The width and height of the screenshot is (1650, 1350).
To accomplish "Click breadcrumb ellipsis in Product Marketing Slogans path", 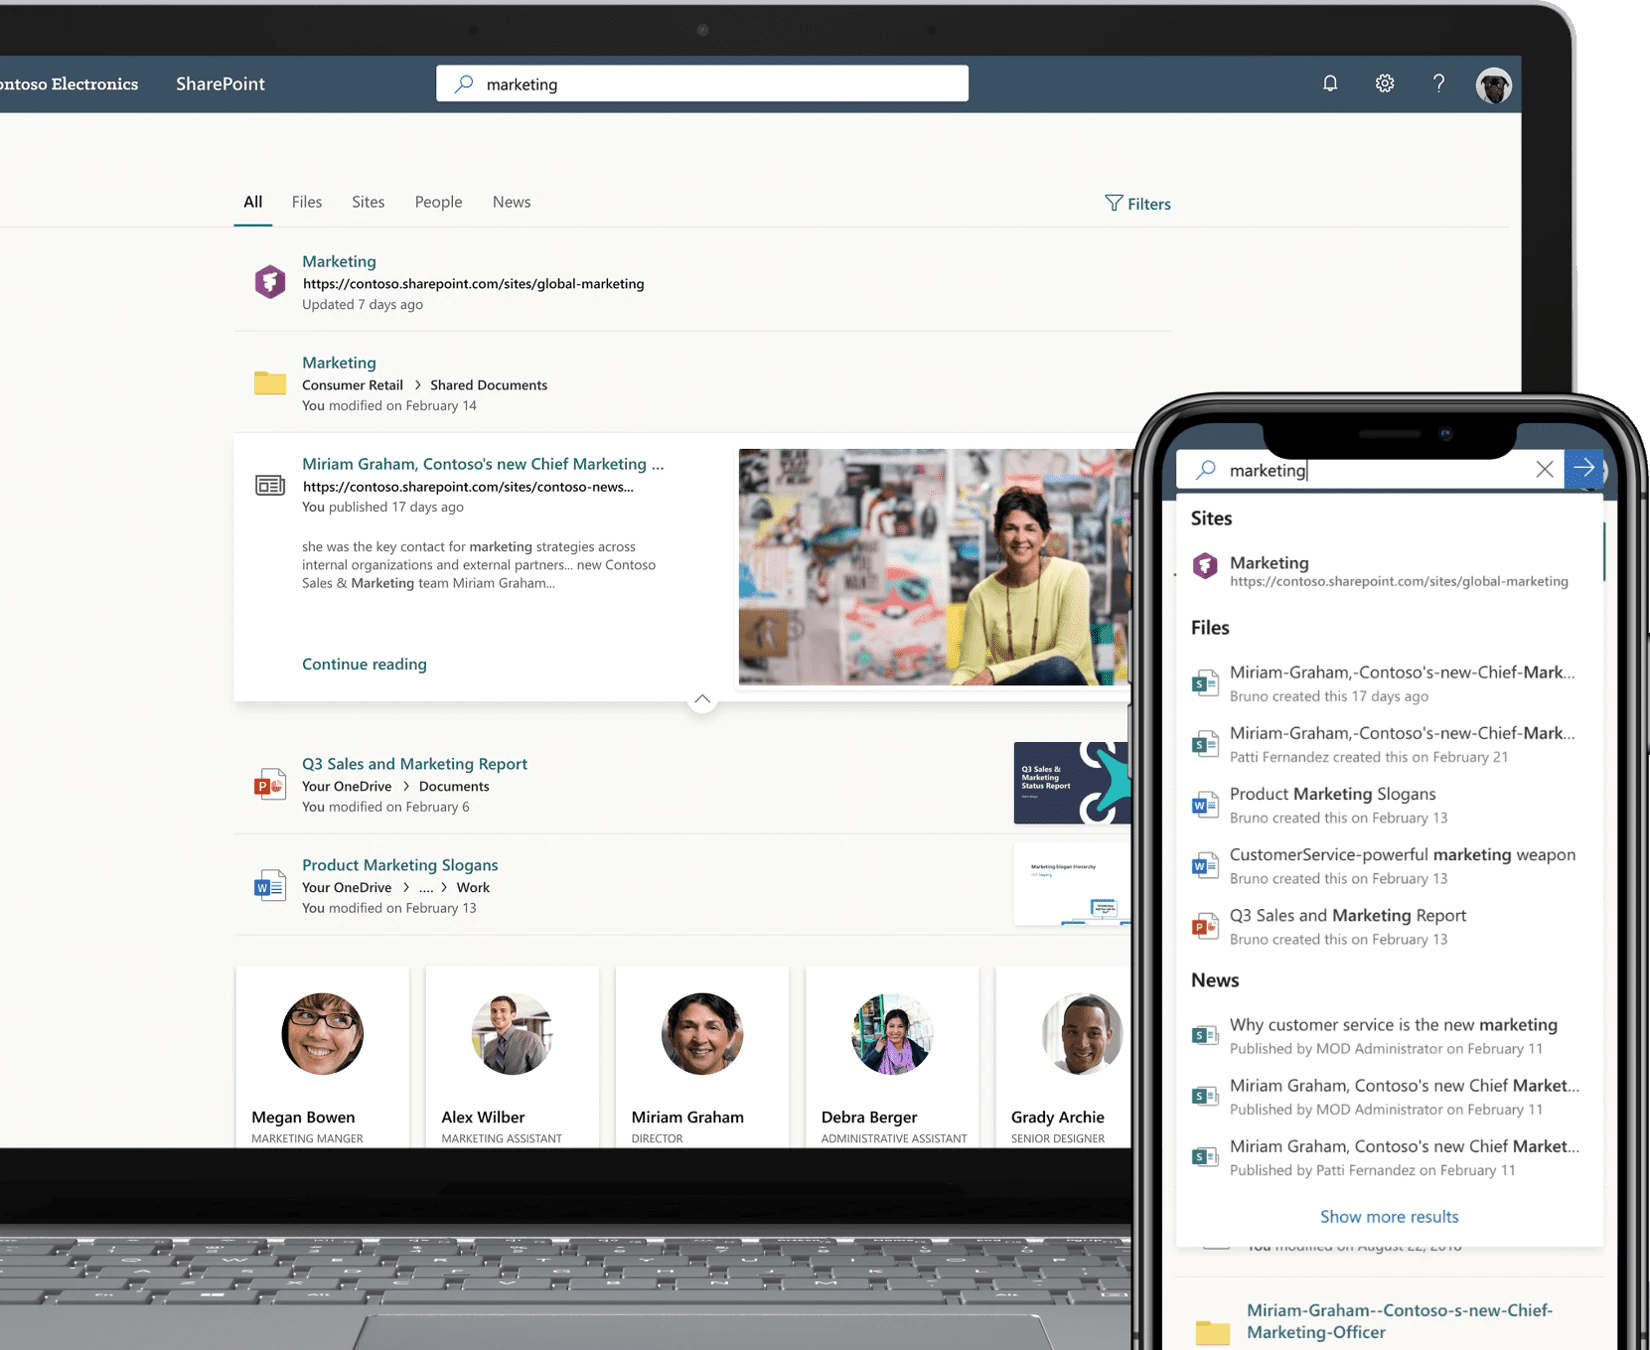I will point(426,888).
